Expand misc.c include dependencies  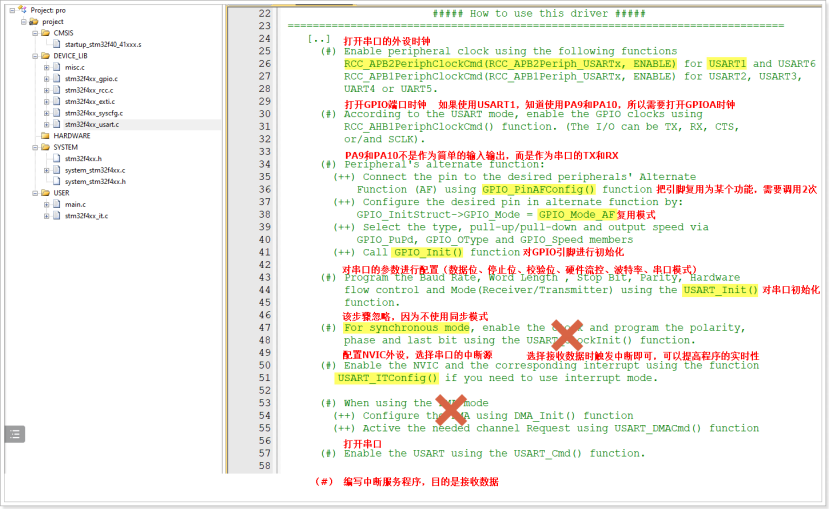(47, 67)
